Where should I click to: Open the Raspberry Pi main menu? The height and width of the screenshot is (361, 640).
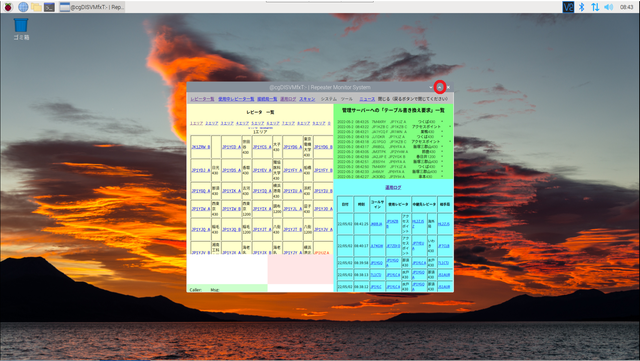coord(8,7)
